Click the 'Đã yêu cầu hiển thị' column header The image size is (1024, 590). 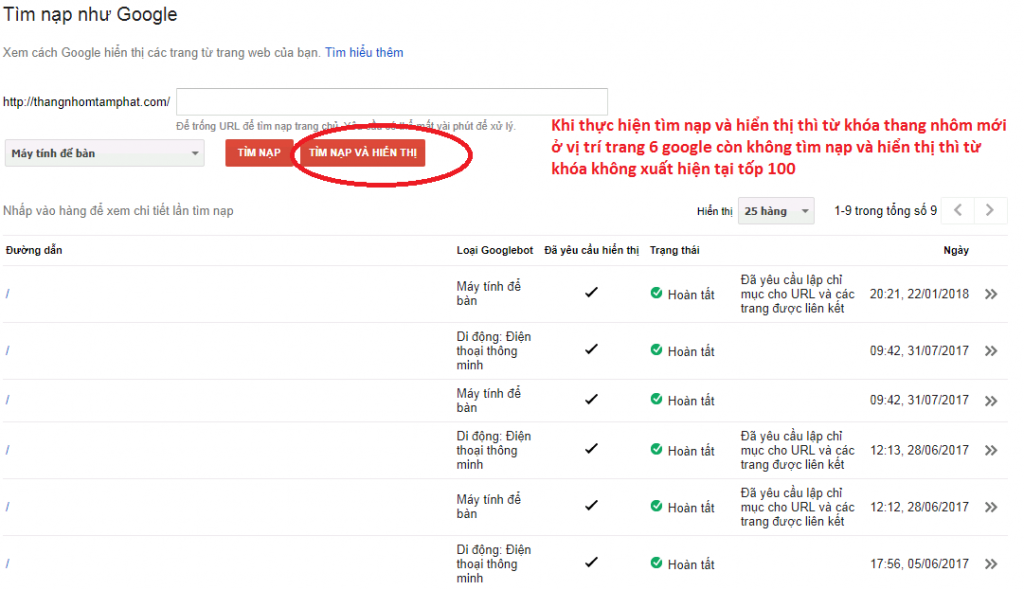[592, 250]
